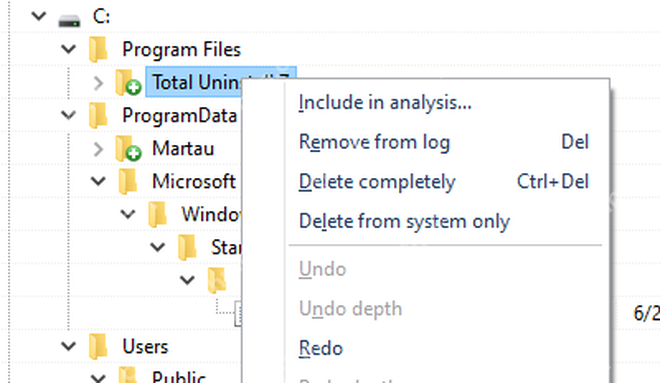Click the C: drive icon

69,21
